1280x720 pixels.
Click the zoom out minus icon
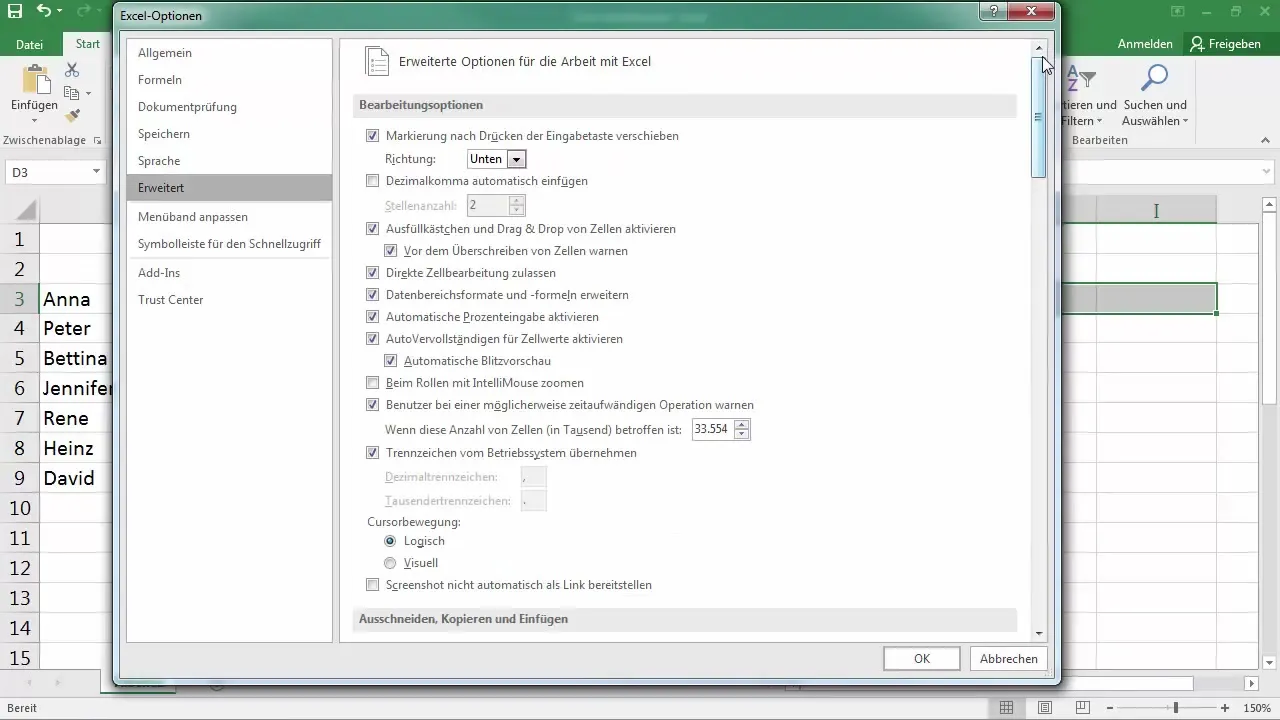coord(1109,707)
